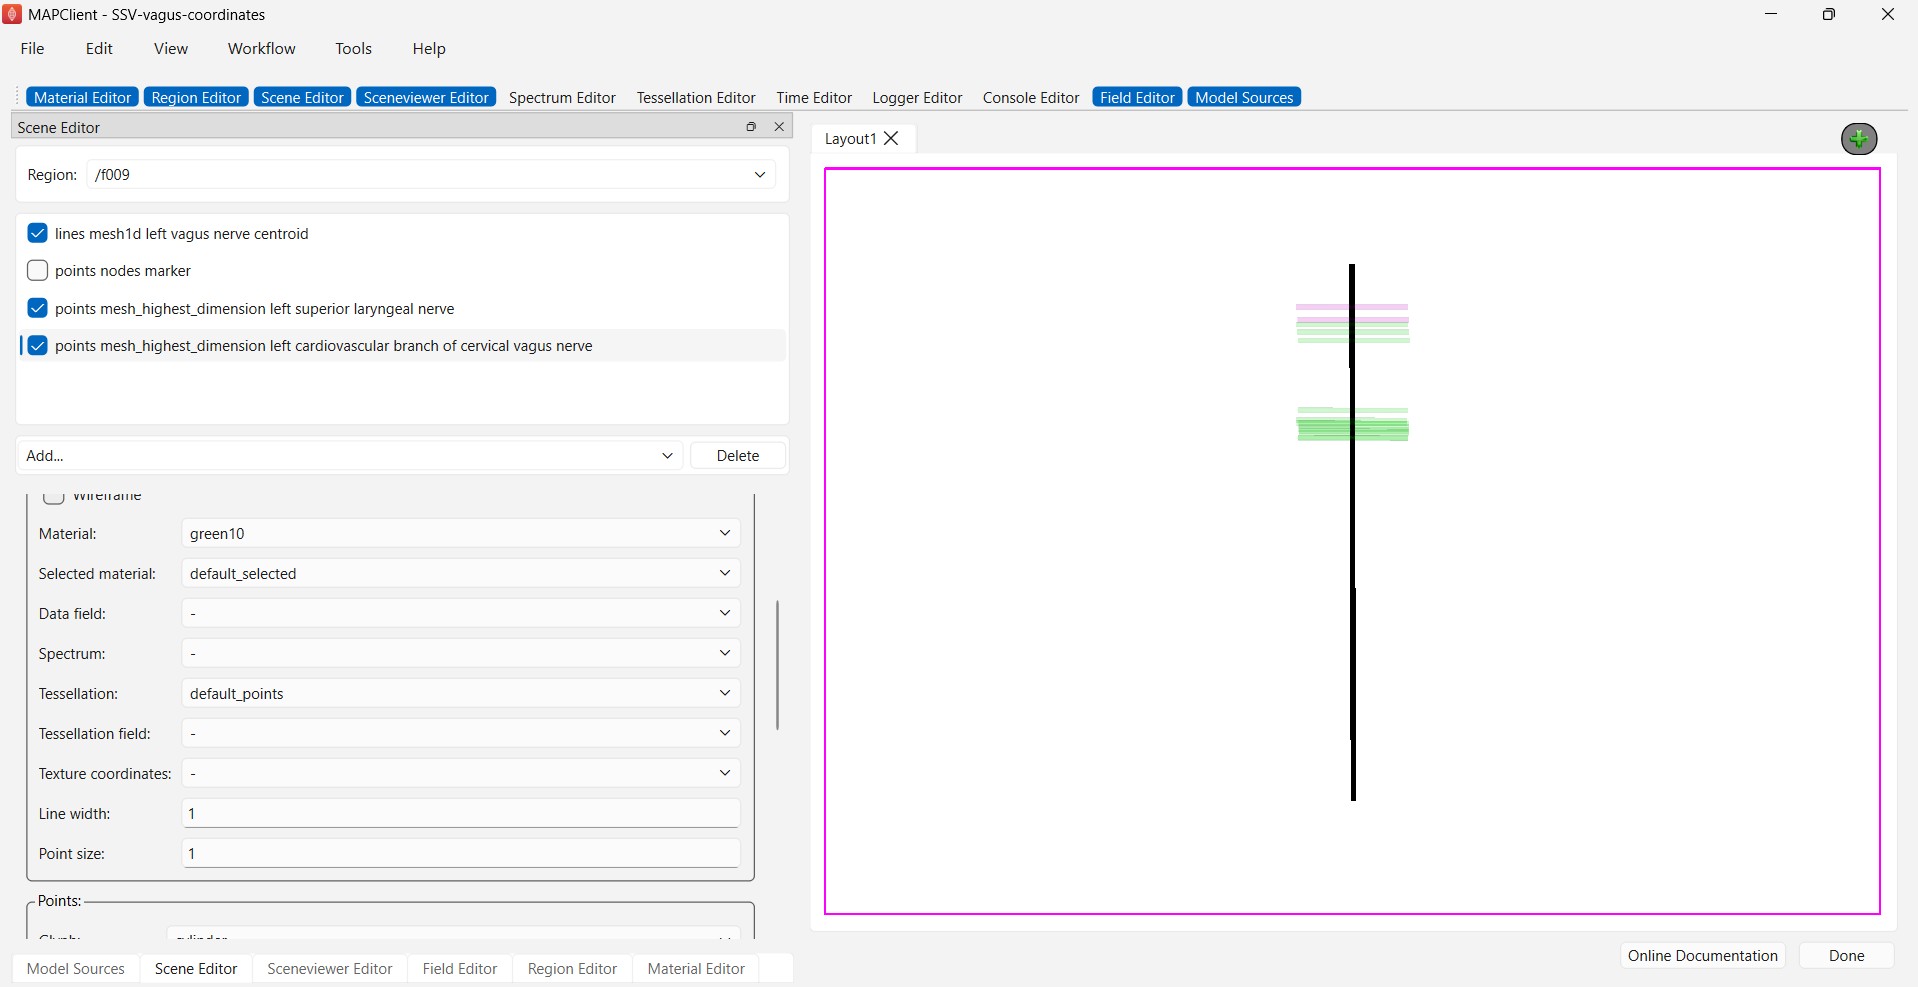Open the Texture coordinates dropdown
The height and width of the screenshot is (987, 1918).
click(x=461, y=773)
